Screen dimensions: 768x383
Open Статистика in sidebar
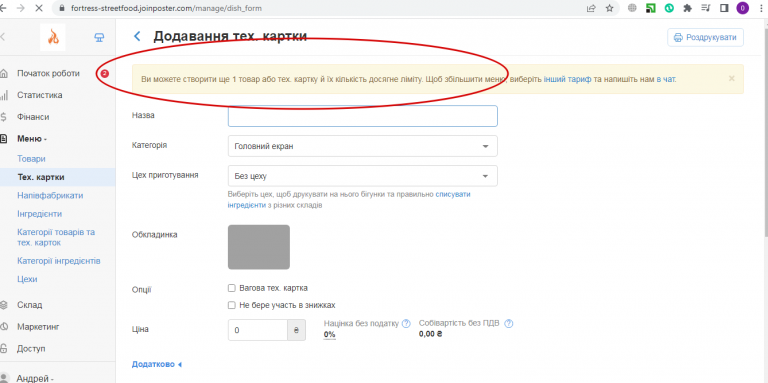pos(39,95)
